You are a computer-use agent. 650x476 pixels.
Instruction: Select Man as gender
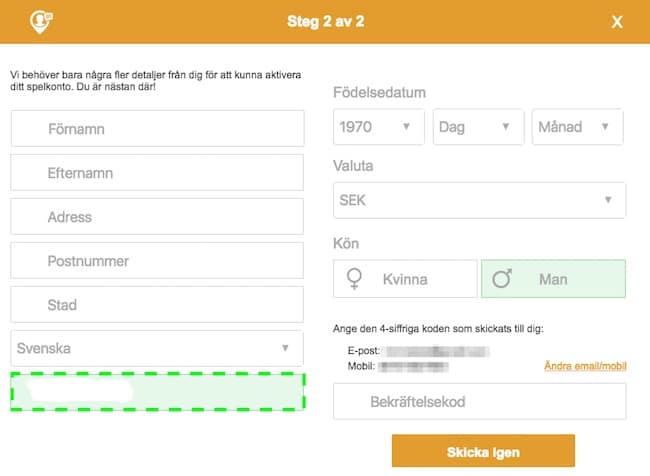[553, 279]
